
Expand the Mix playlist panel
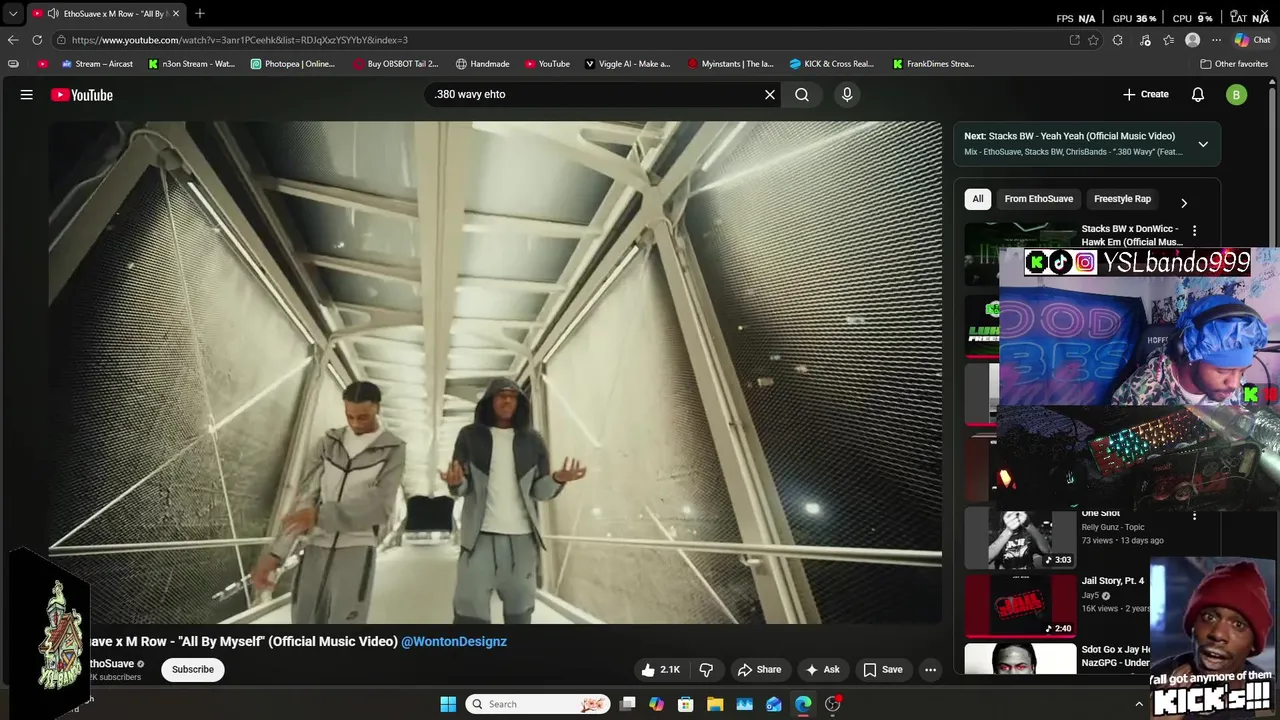[x=1203, y=144]
